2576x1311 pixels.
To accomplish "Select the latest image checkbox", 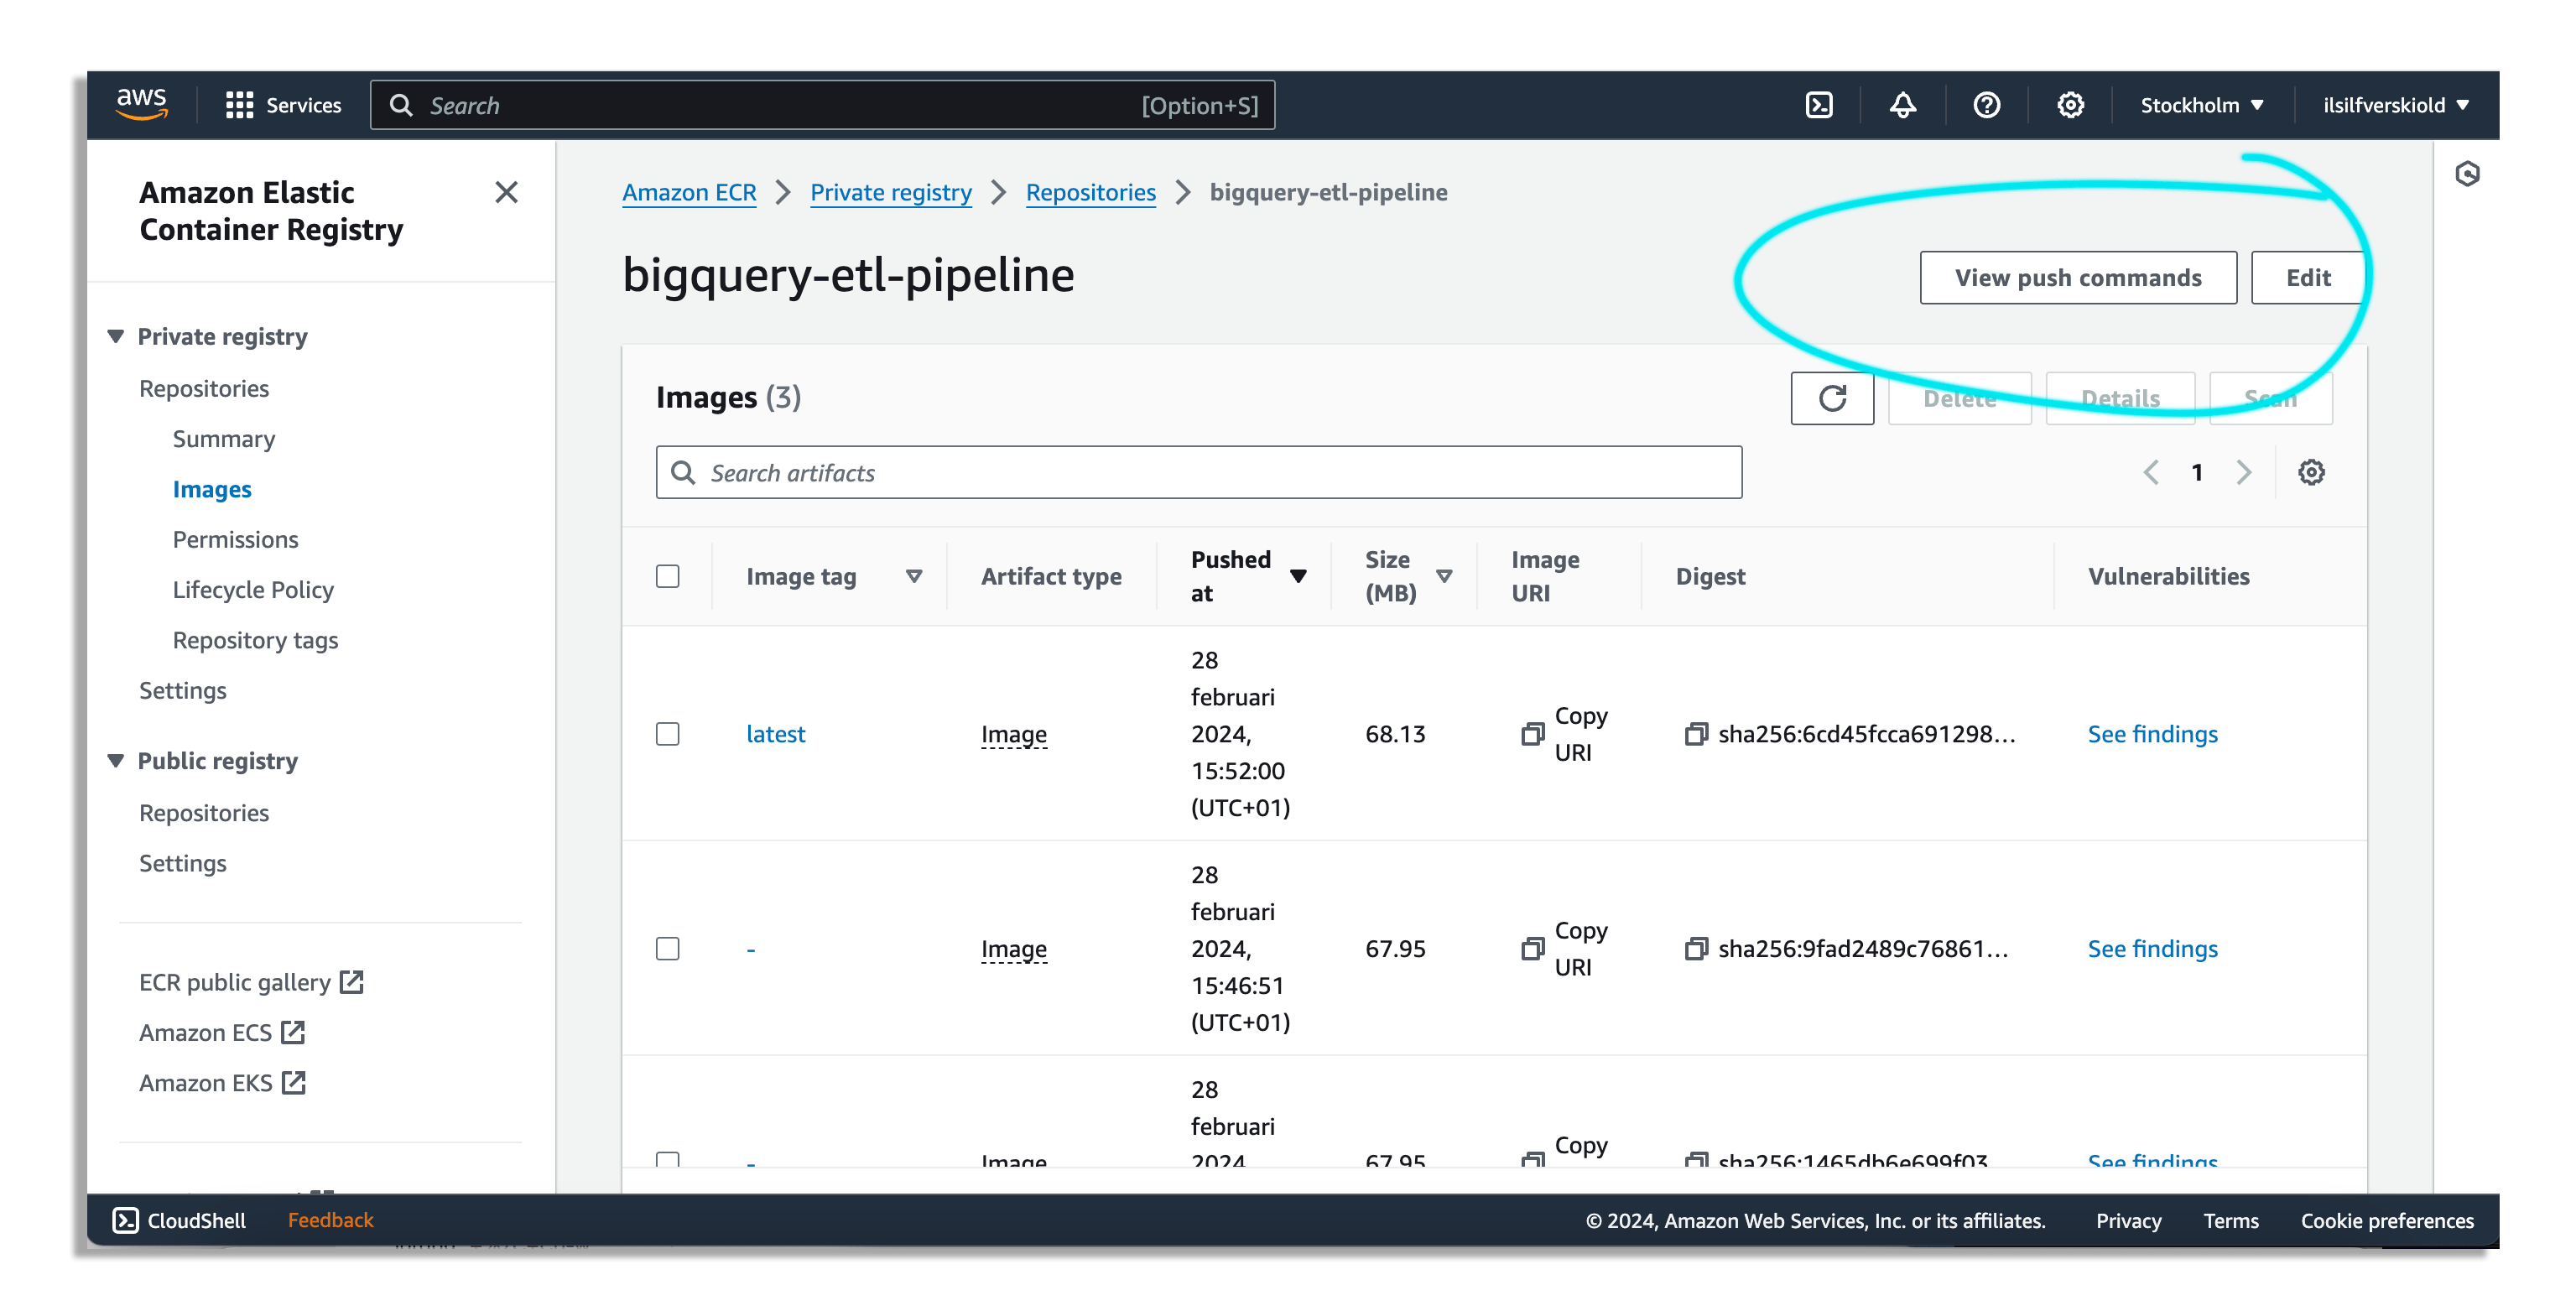I will [668, 734].
